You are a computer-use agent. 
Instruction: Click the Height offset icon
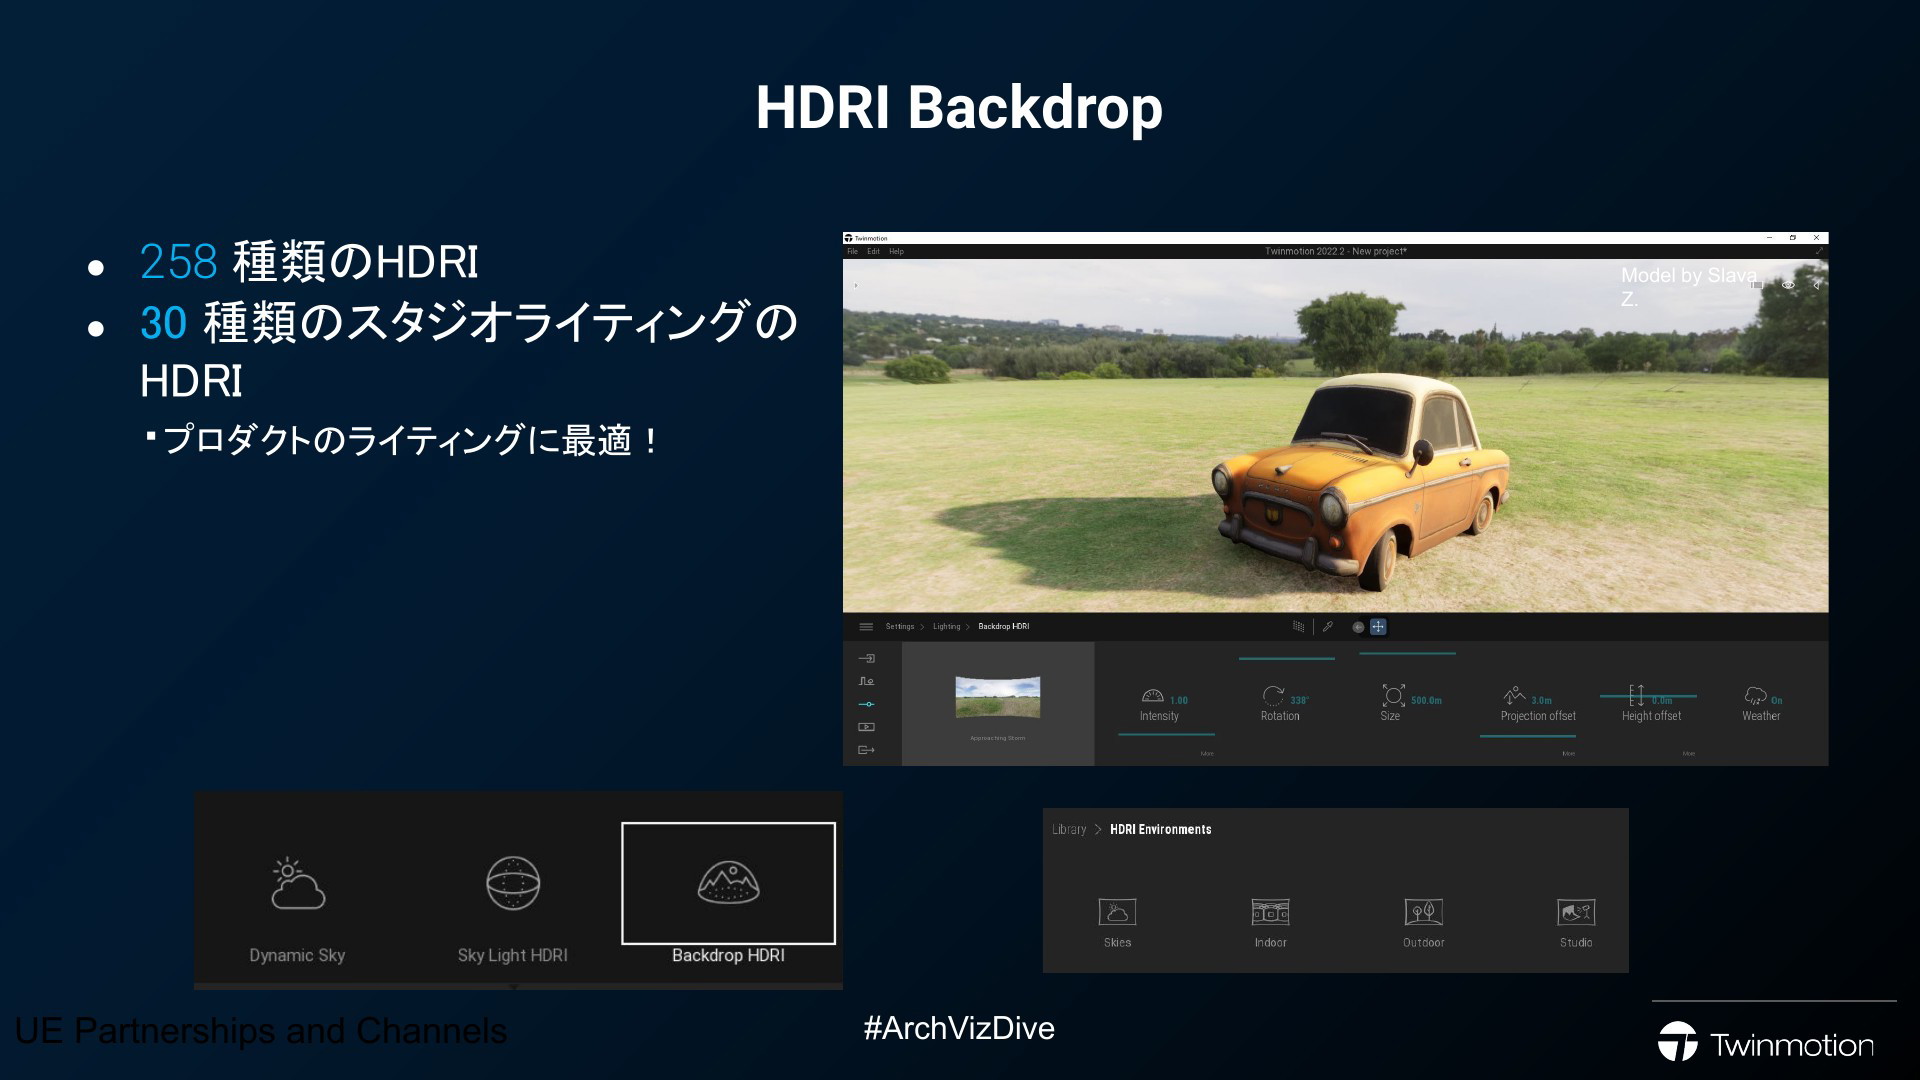tap(1636, 695)
